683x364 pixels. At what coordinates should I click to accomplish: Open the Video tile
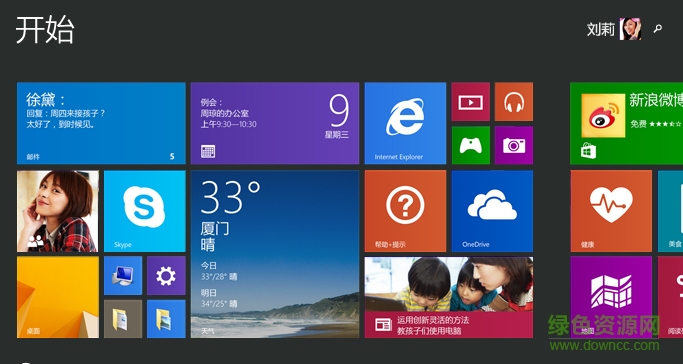470,101
